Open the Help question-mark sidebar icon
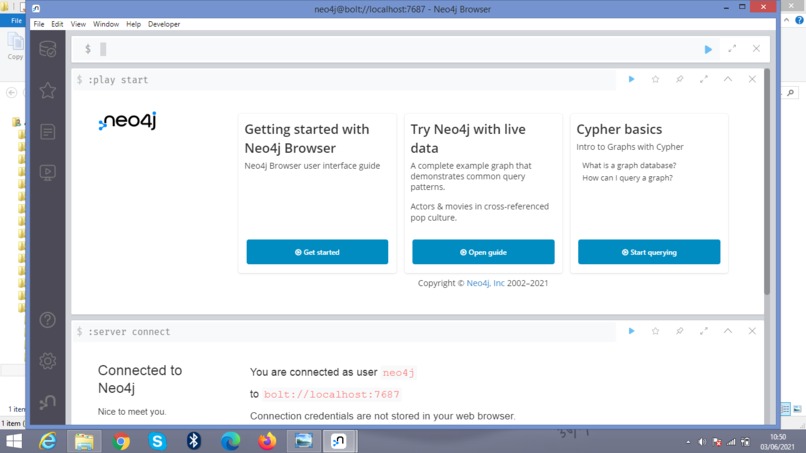 pos(47,320)
